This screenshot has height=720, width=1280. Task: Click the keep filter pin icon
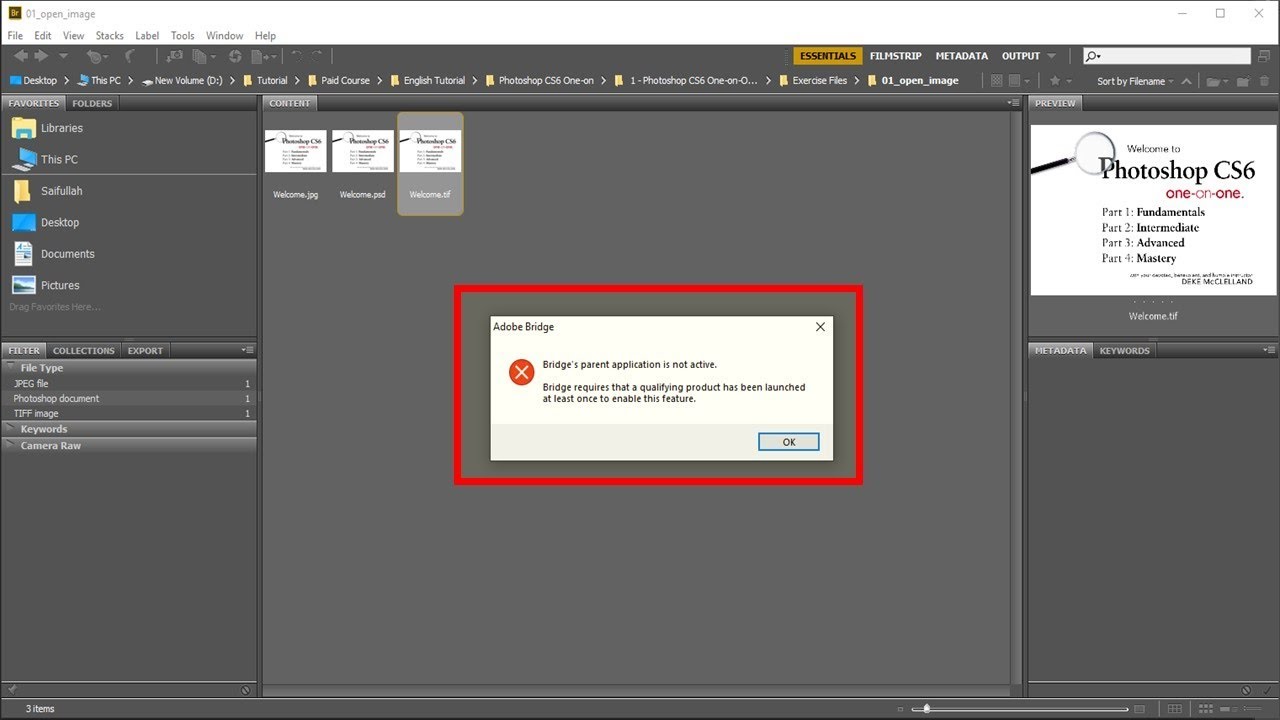(10, 690)
